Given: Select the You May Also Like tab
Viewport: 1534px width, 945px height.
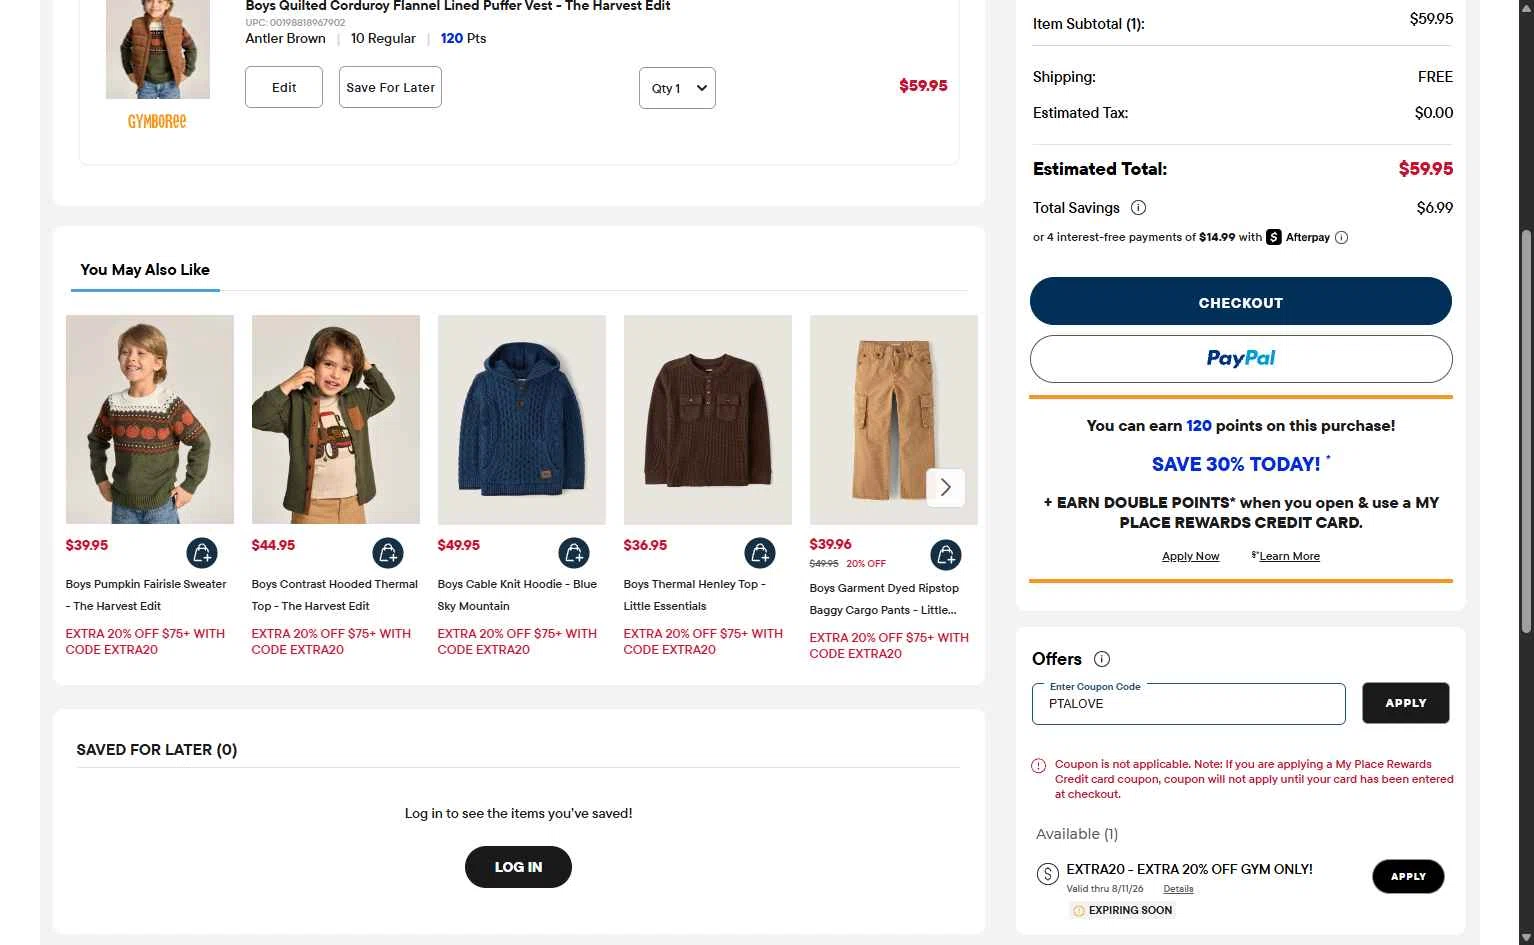Looking at the screenshot, I should pos(145,270).
